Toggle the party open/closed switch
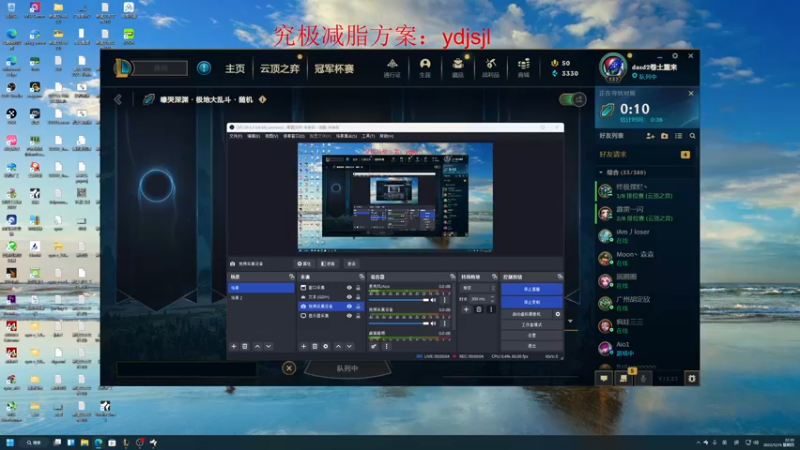This screenshot has width=800, height=450. pyautogui.click(x=572, y=99)
